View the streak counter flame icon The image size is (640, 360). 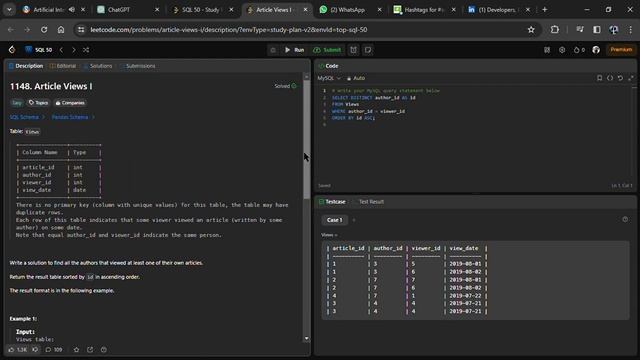tap(579, 50)
